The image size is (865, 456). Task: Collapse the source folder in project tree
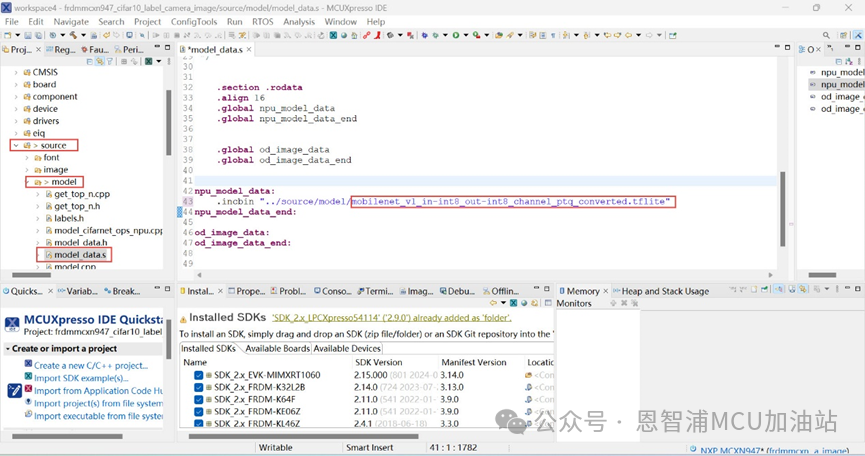pyautogui.click(x=16, y=145)
